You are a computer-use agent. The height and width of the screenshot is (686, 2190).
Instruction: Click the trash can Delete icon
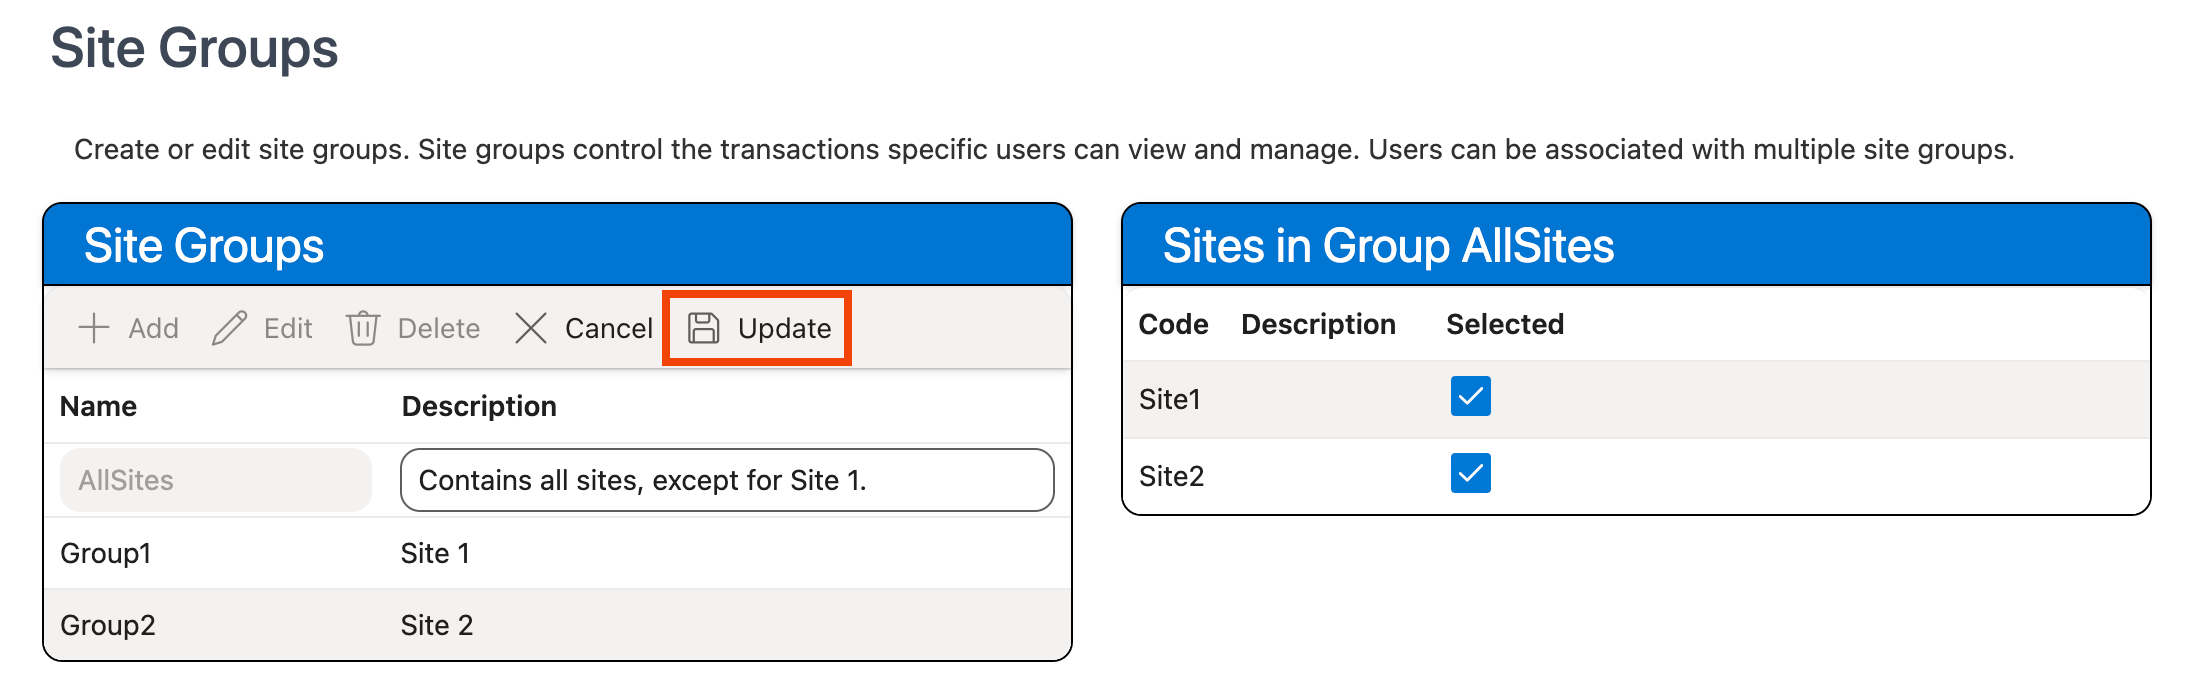point(362,328)
